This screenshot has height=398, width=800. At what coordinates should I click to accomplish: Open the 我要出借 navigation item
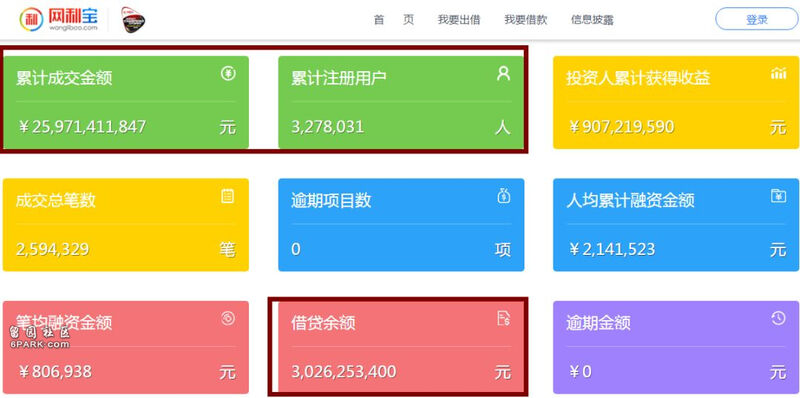tap(459, 20)
